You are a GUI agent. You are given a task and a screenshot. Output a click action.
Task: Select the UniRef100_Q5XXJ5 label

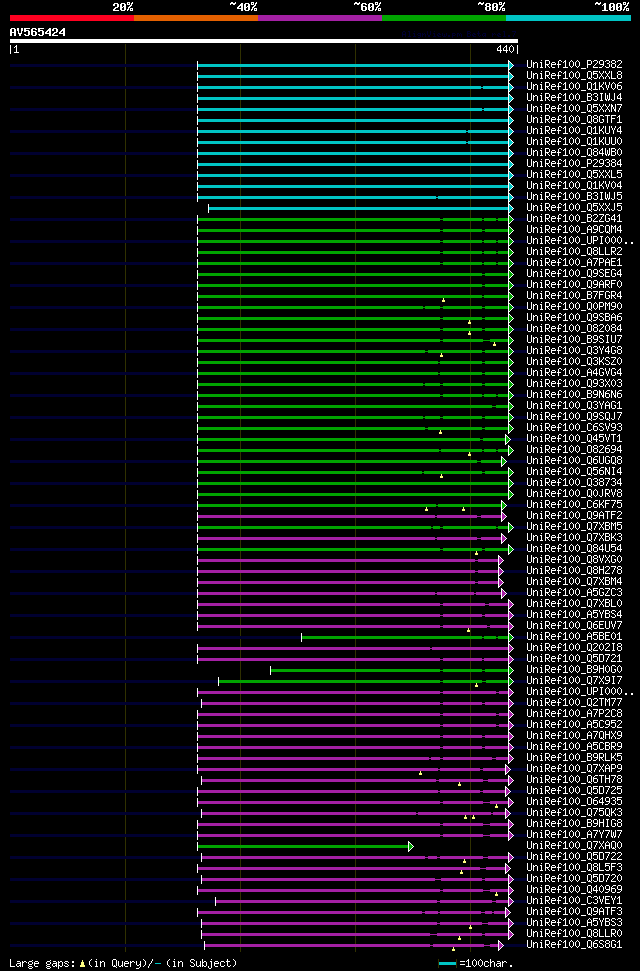(574, 207)
